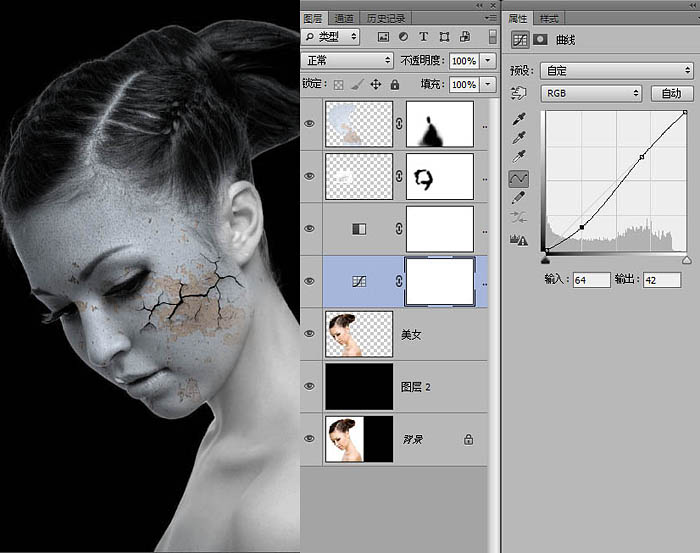Click the black point slider under curve
The height and width of the screenshot is (553, 700).
click(546, 260)
